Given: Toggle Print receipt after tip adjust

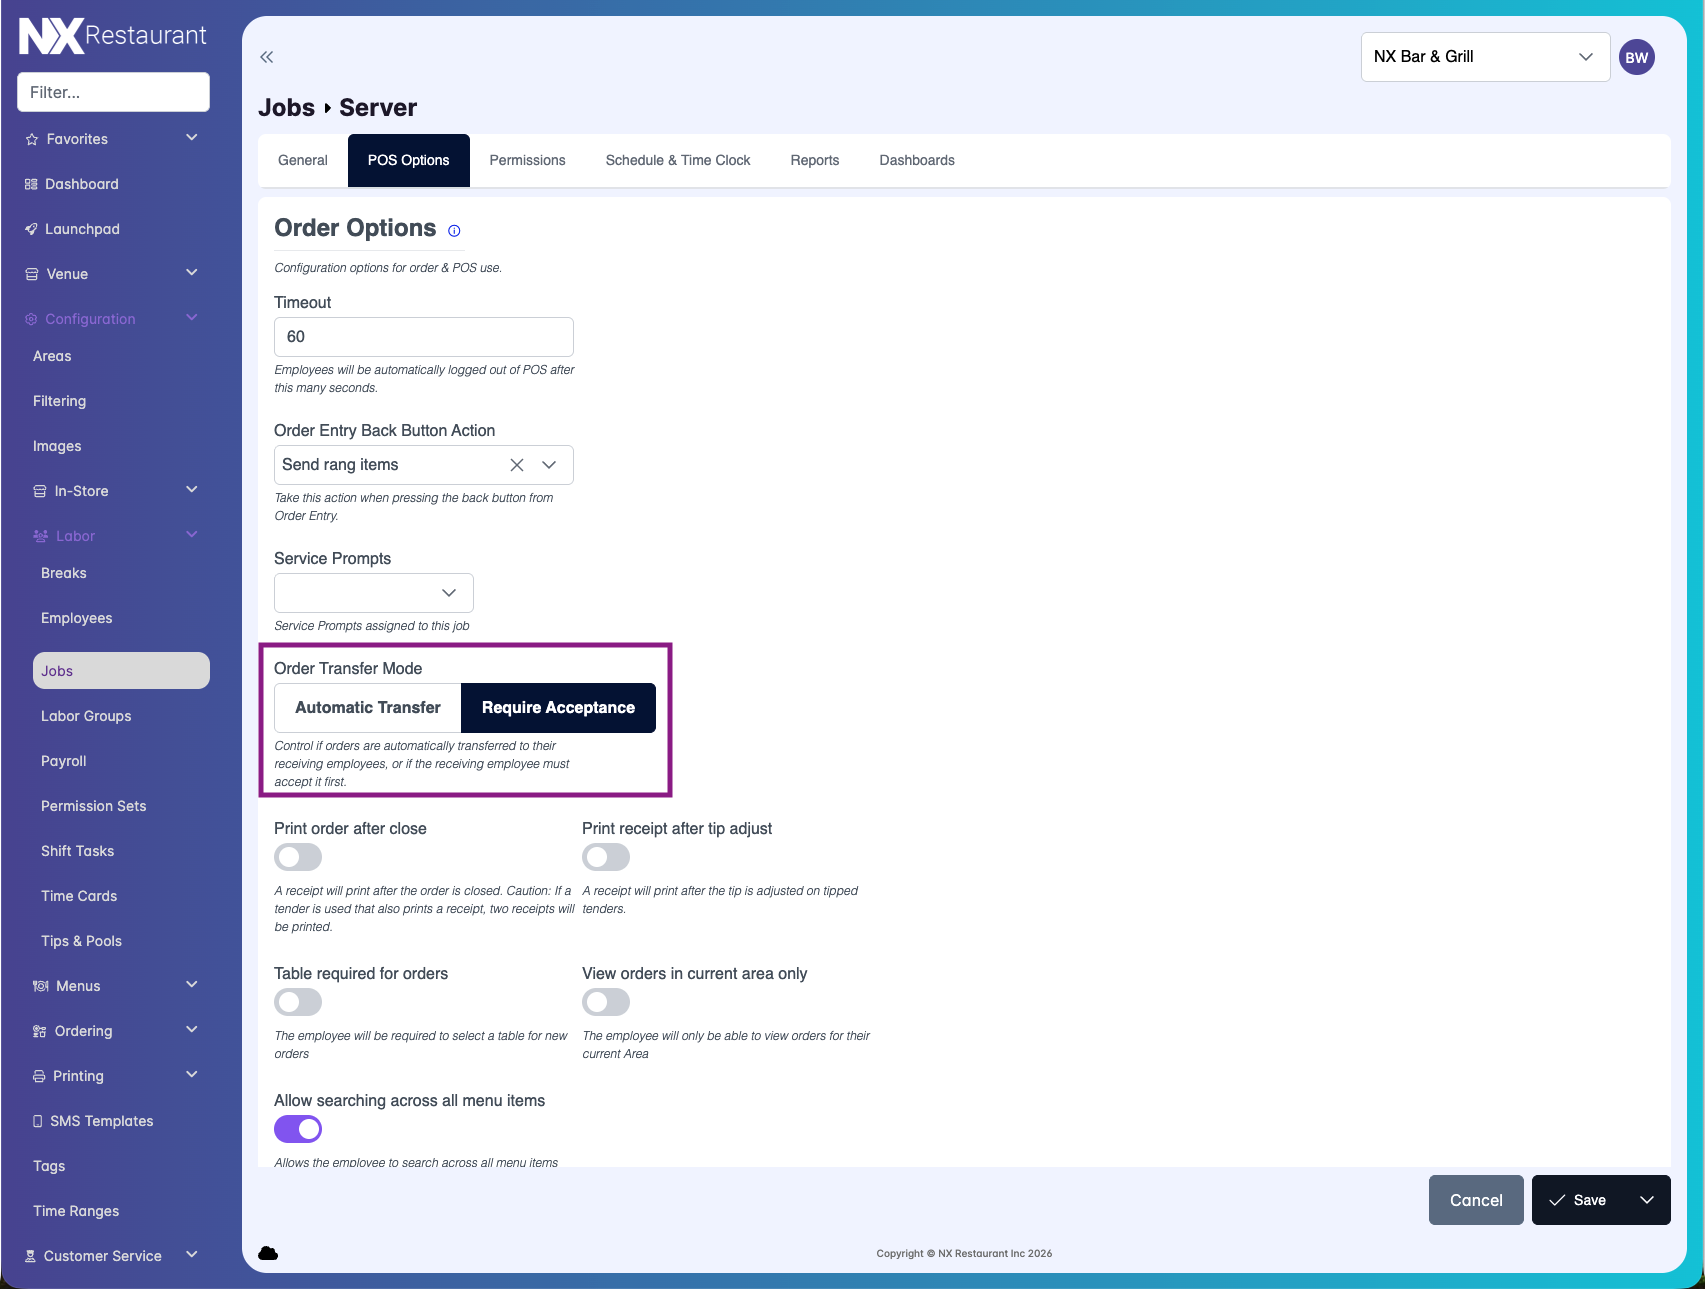Looking at the screenshot, I should pos(606,857).
